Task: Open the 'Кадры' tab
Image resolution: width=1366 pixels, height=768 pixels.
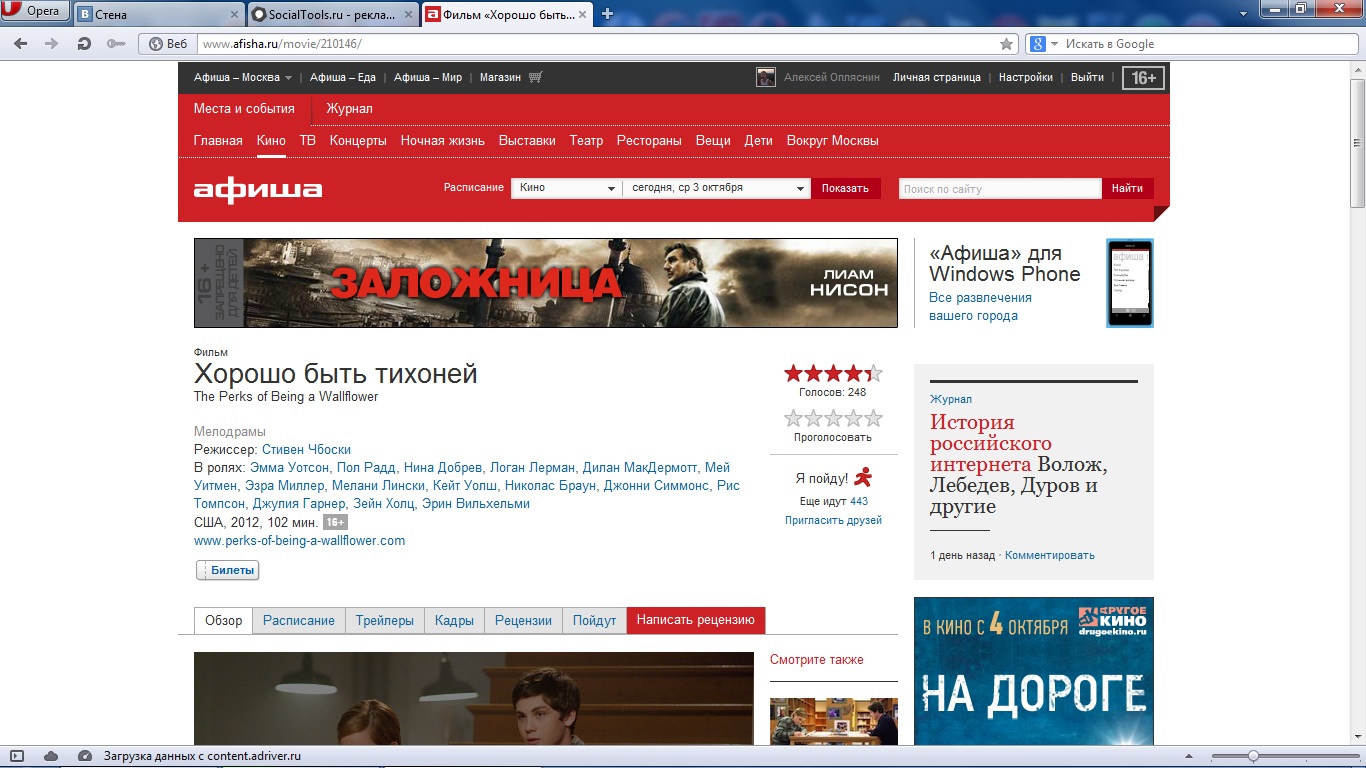Action: click(x=454, y=620)
